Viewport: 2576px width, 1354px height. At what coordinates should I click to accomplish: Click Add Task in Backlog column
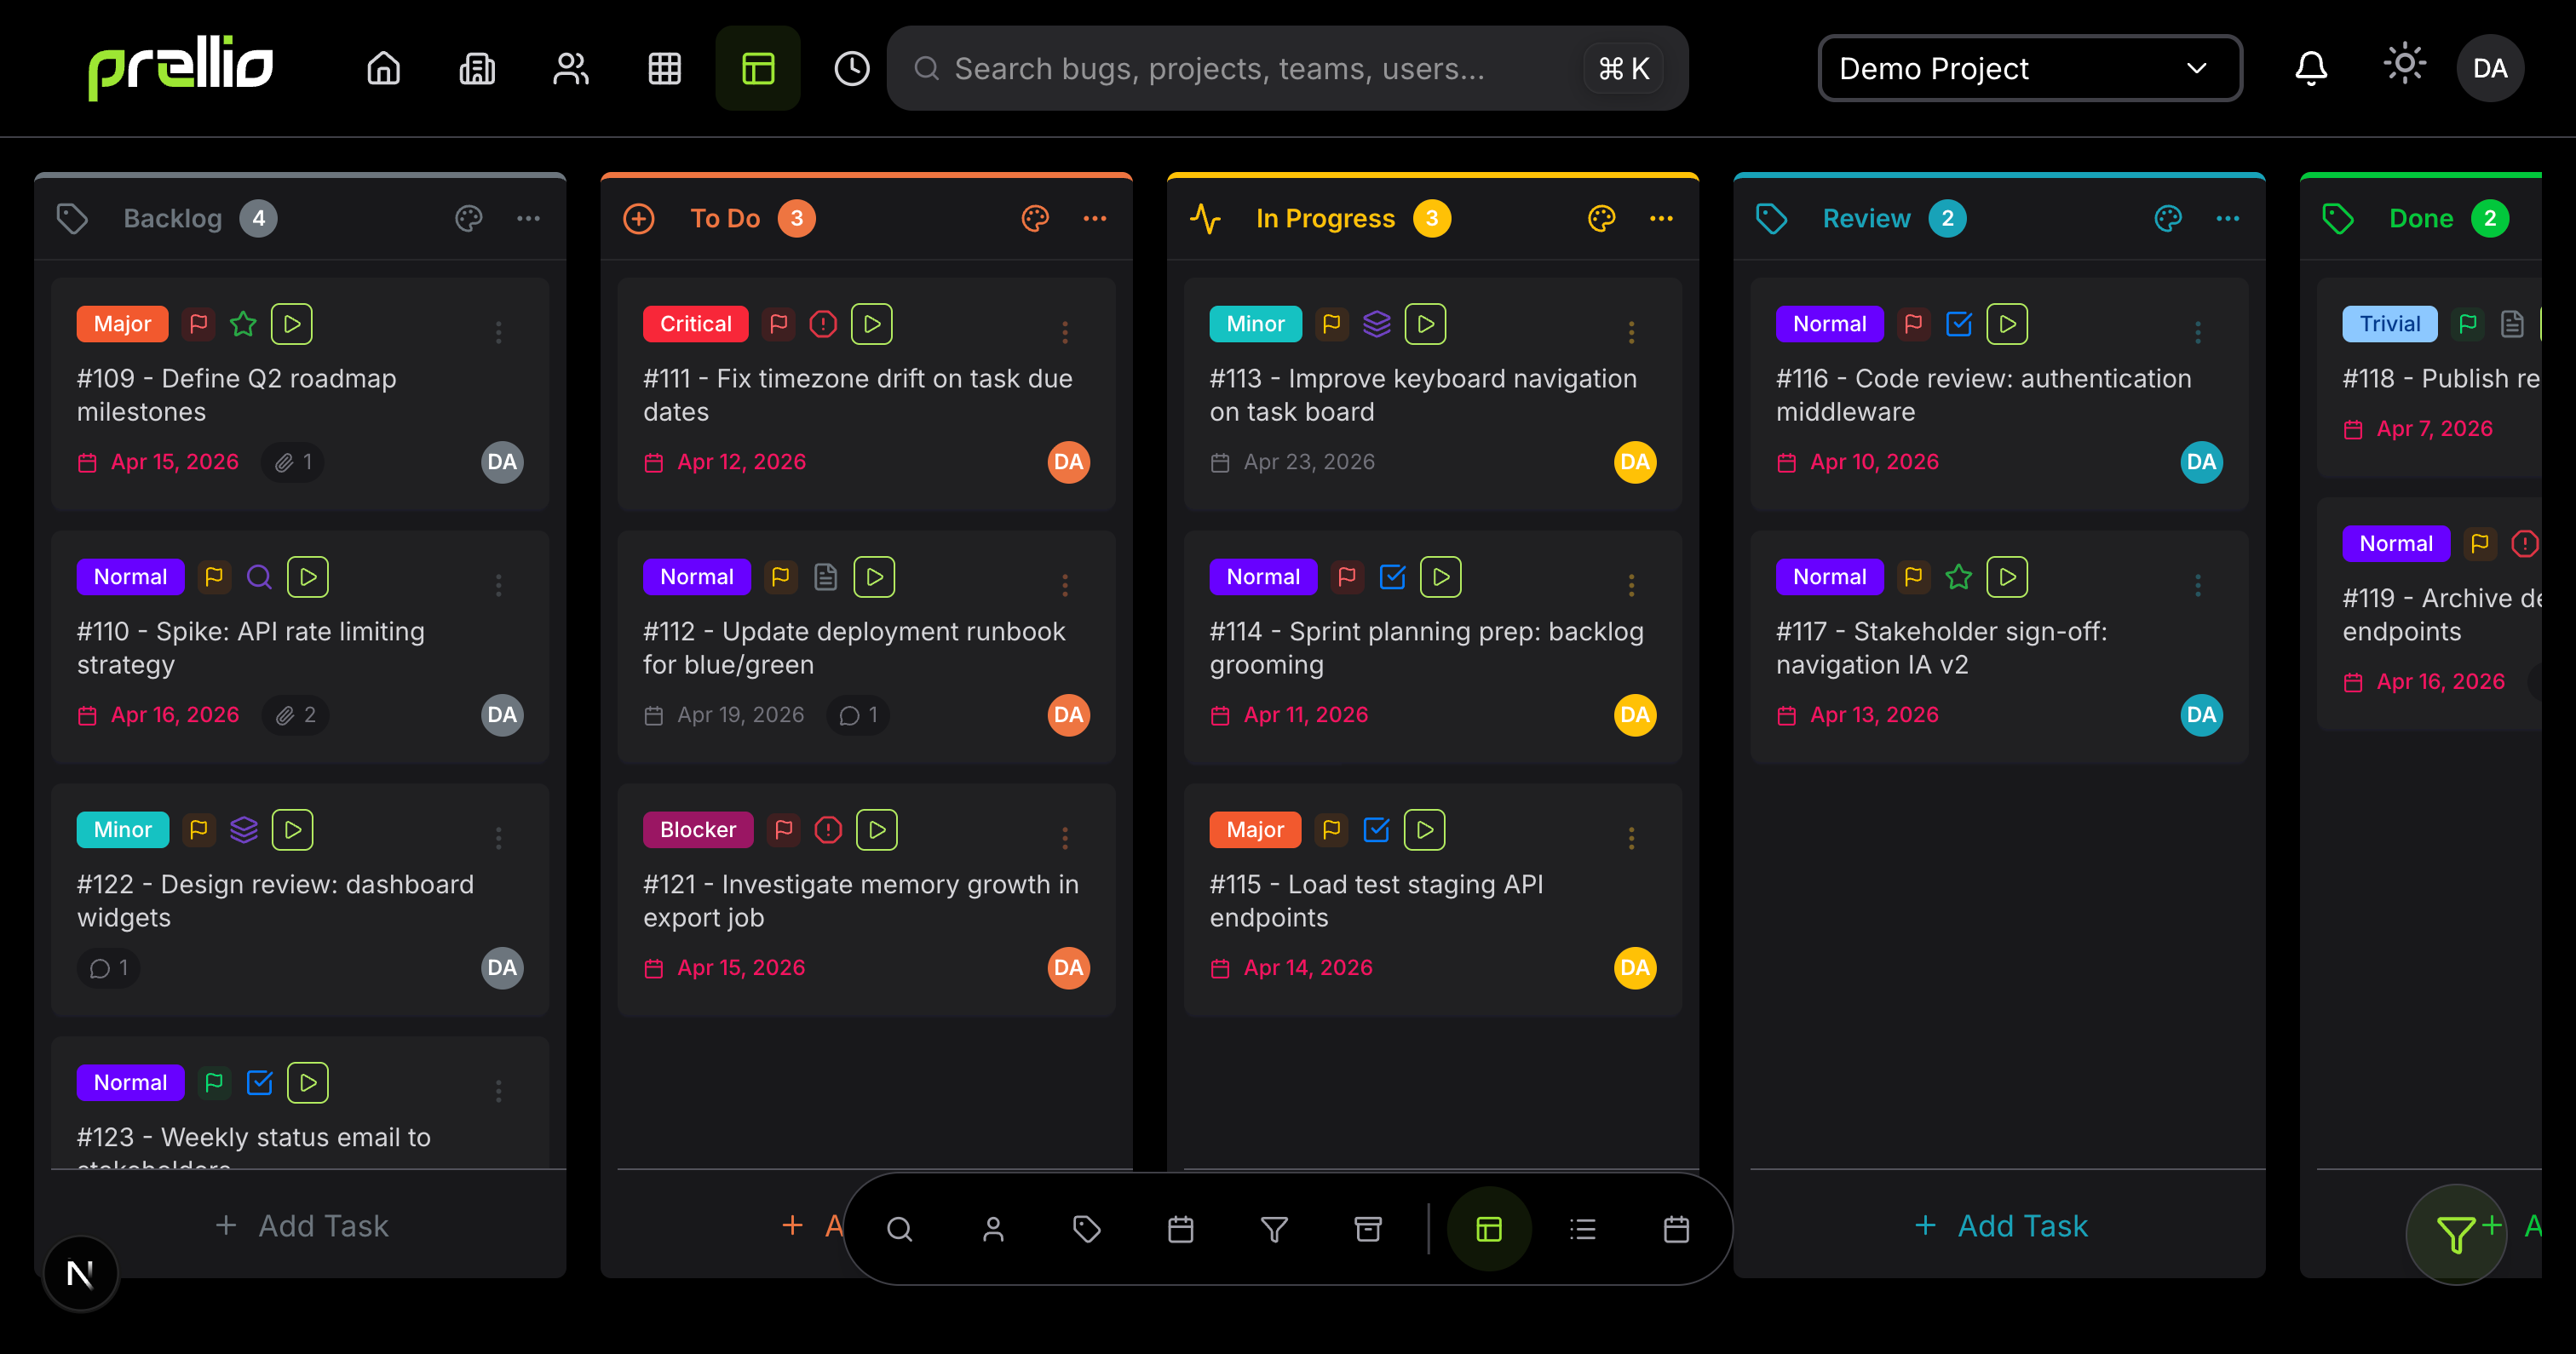click(301, 1226)
